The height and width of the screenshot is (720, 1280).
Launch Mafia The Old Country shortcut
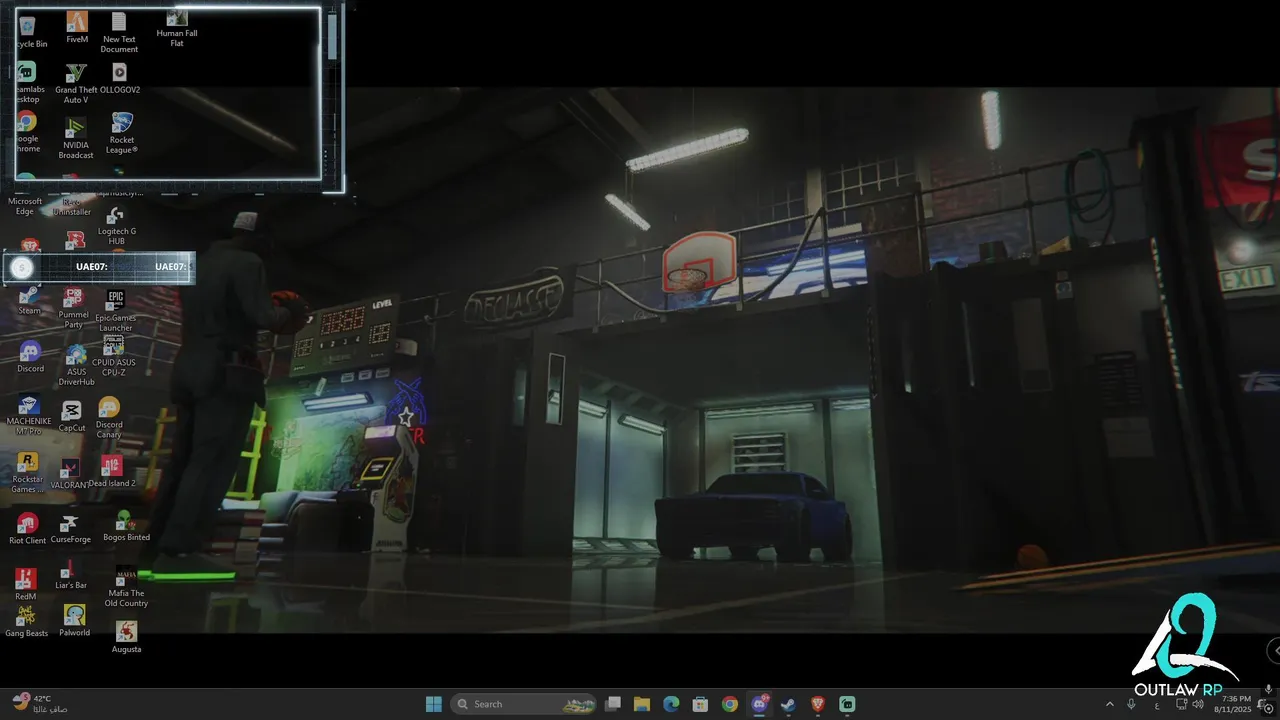pyautogui.click(x=126, y=587)
